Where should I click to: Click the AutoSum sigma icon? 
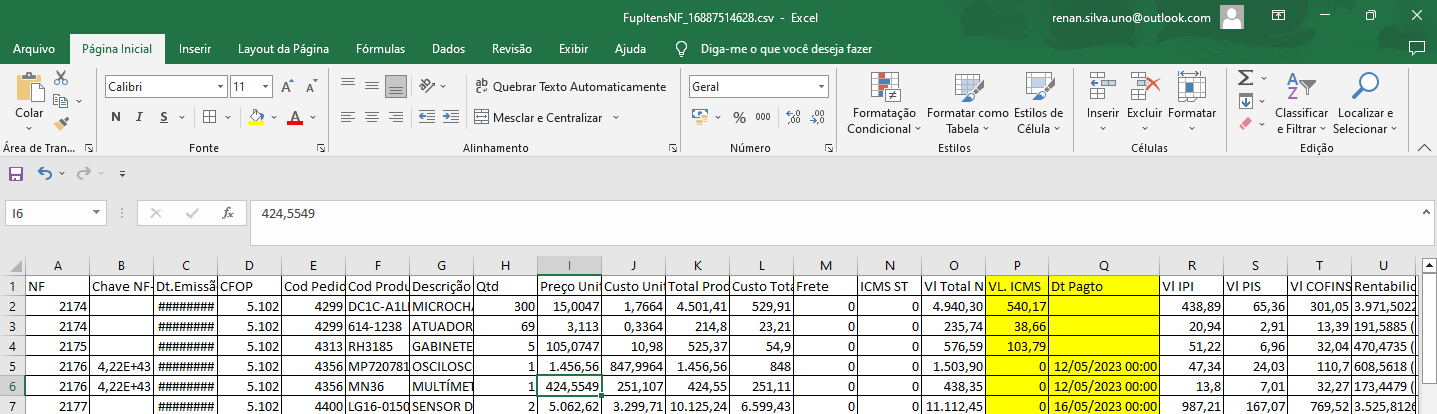[x=1245, y=78]
